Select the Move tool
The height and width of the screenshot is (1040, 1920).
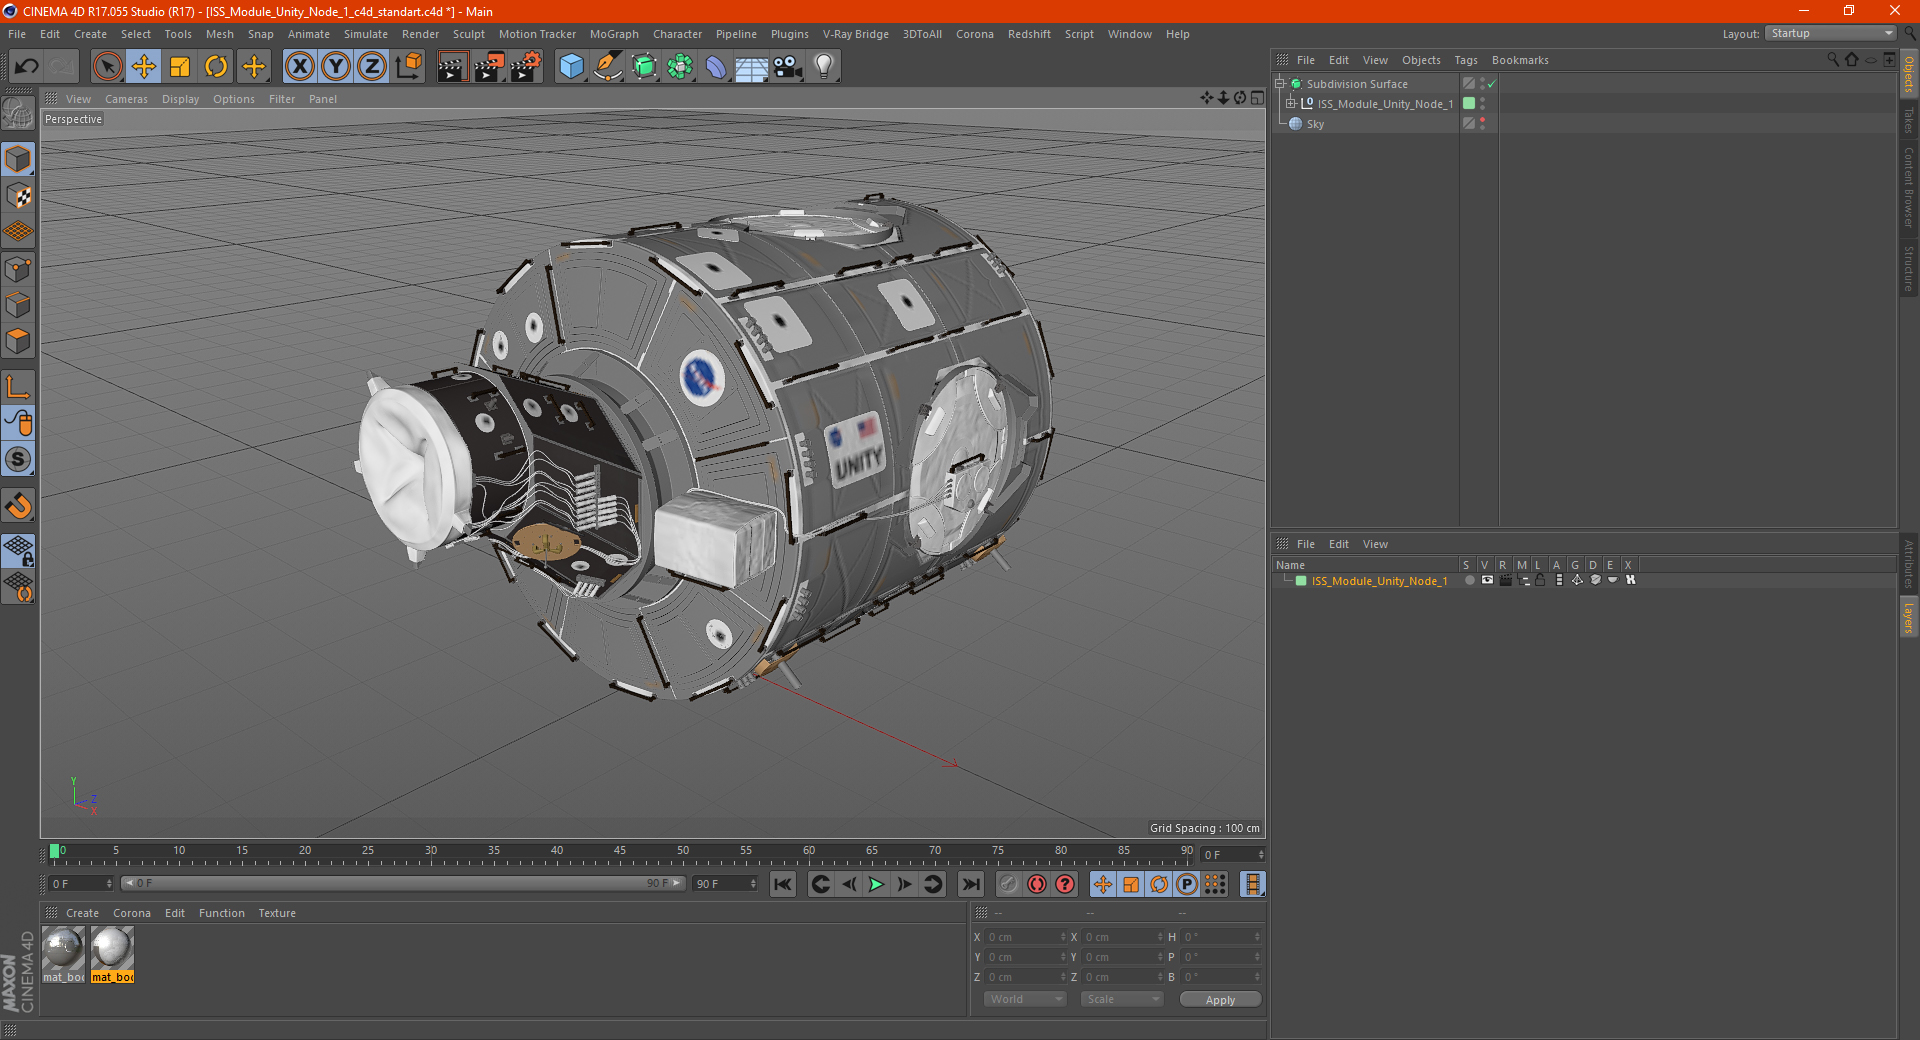pyautogui.click(x=144, y=67)
